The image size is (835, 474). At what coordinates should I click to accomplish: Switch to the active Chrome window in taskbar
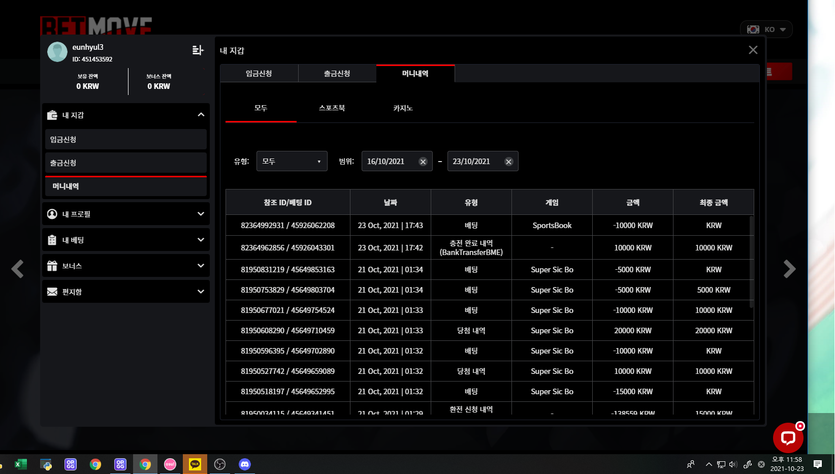pos(145,464)
